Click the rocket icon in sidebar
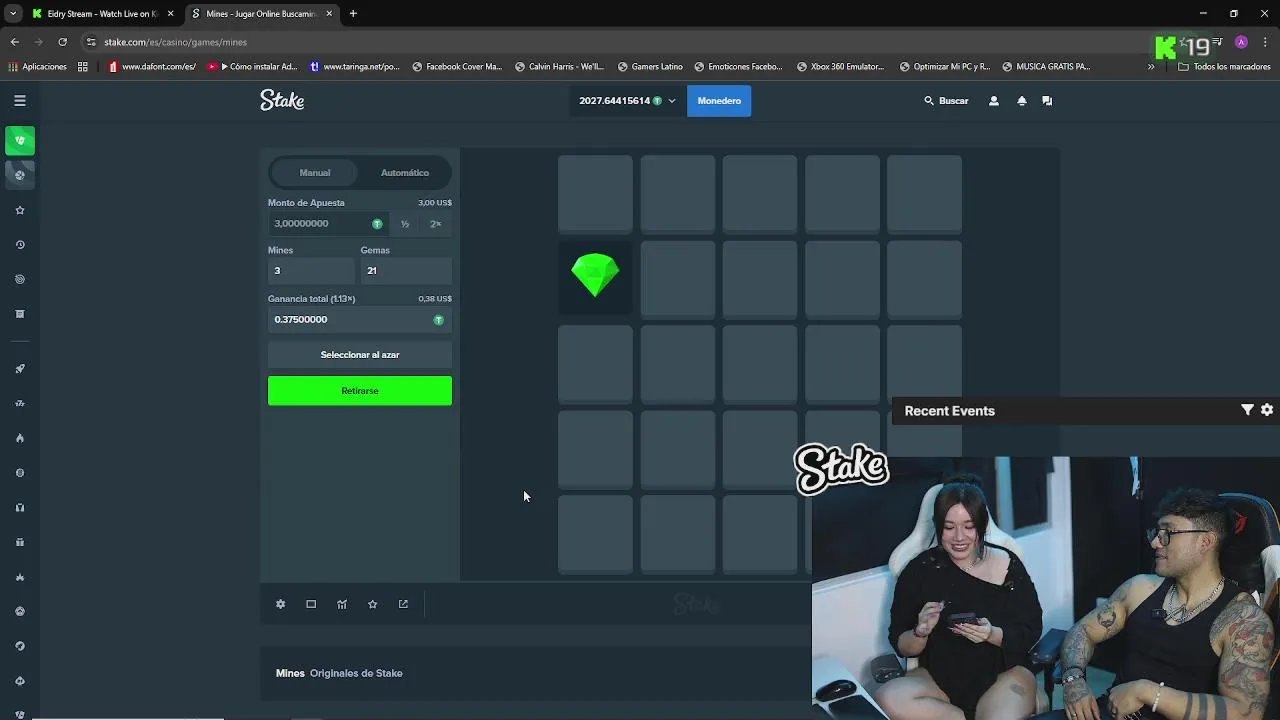This screenshot has height=720, width=1280. (x=19, y=369)
